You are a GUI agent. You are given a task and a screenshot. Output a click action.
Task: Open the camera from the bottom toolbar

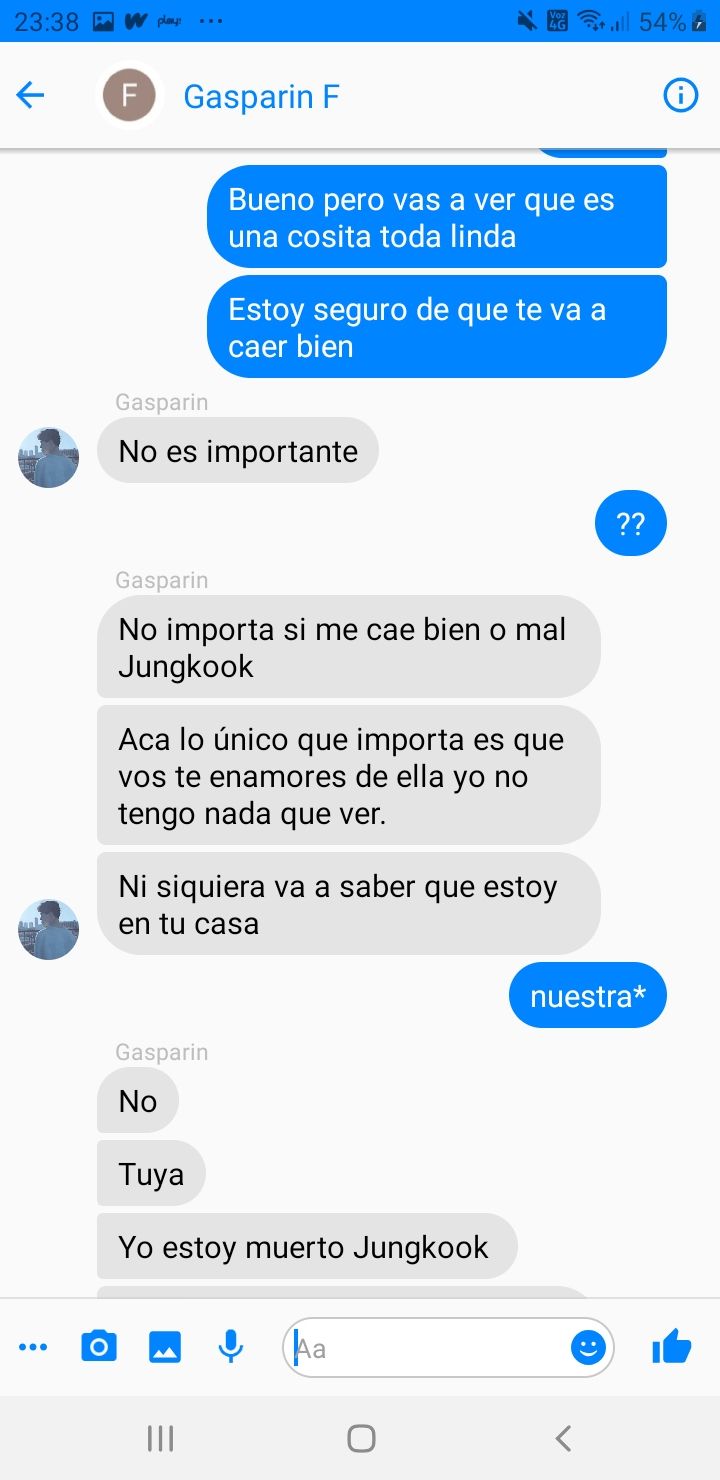[x=98, y=1347]
